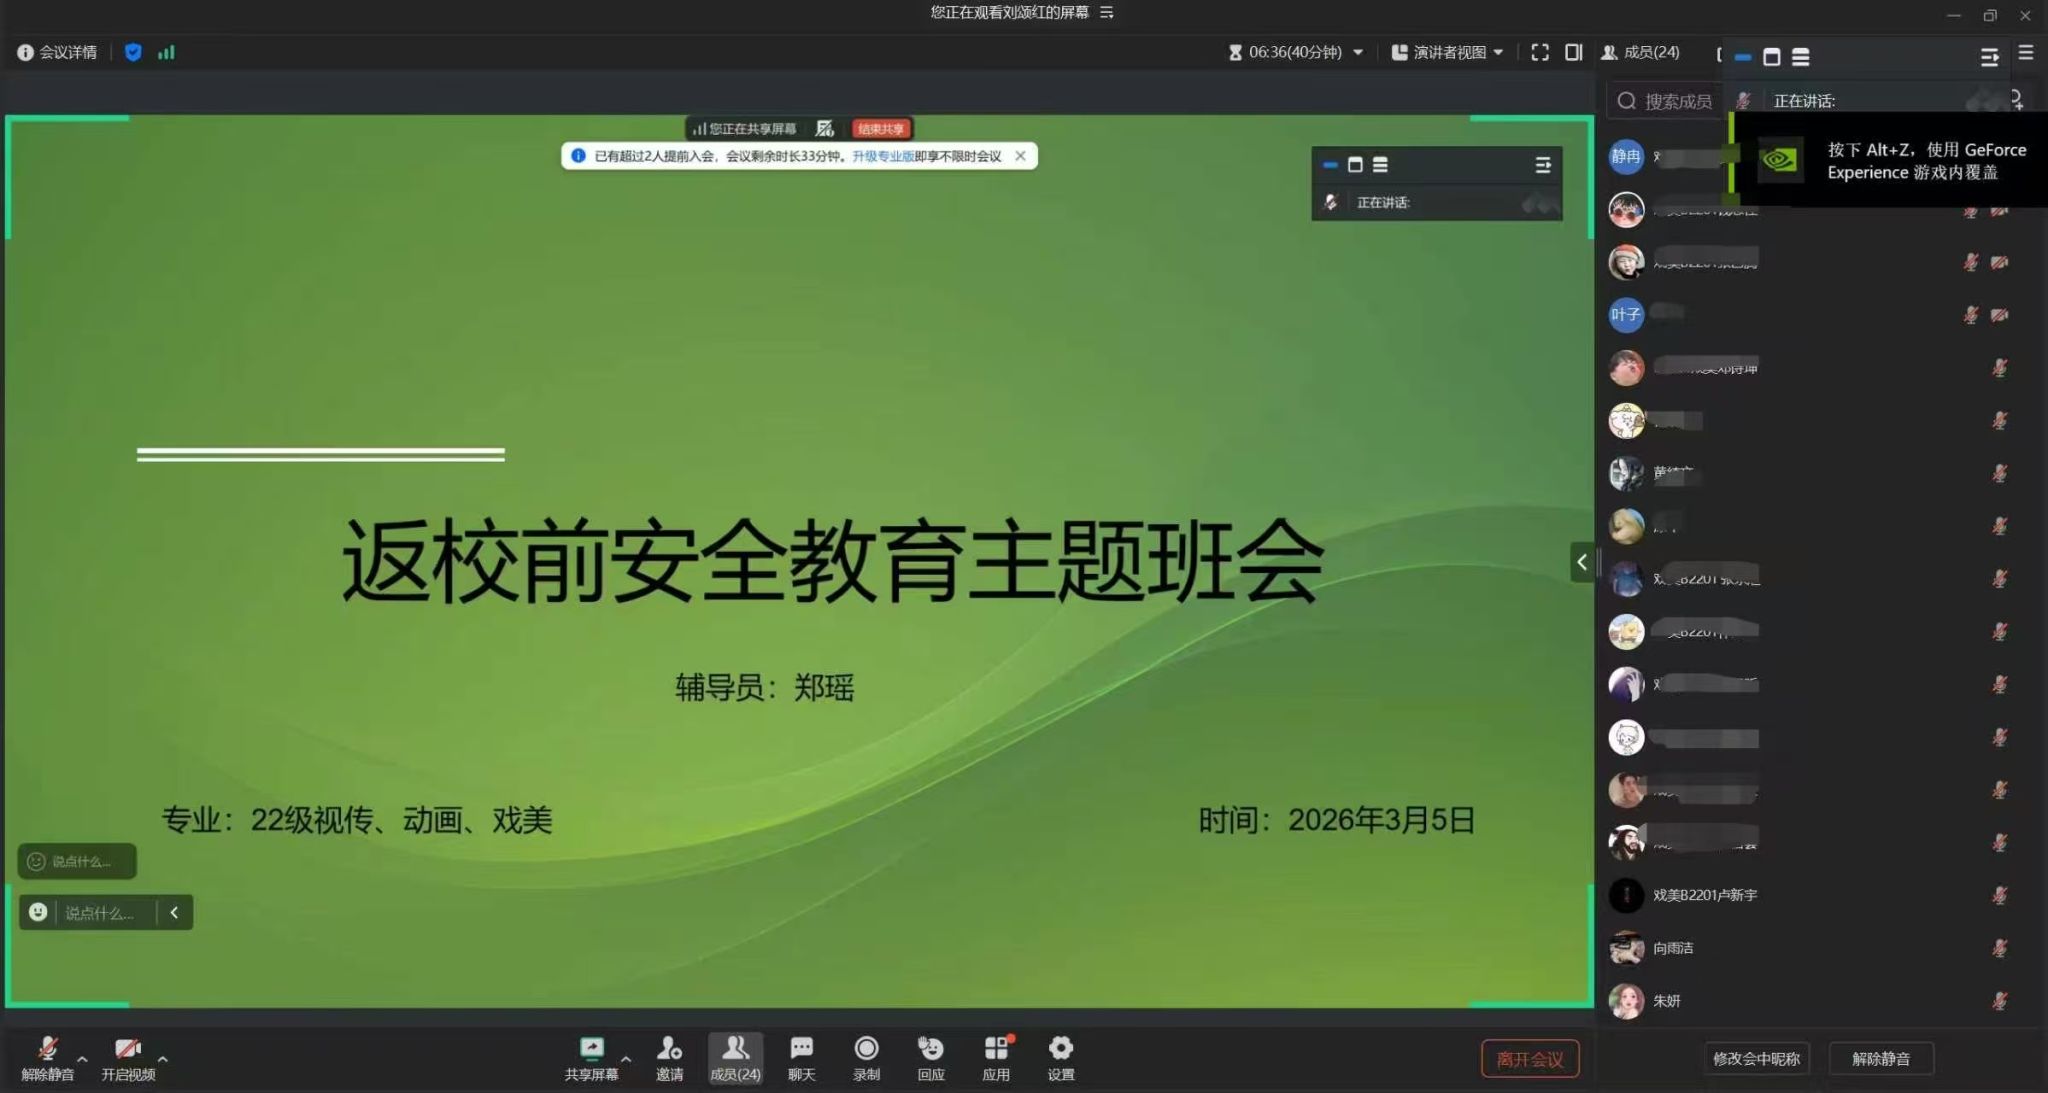Screen dimensions: 2048x1093
Task: Click the fullscreen icon in top bar
Action: (x=1540, y=52)
